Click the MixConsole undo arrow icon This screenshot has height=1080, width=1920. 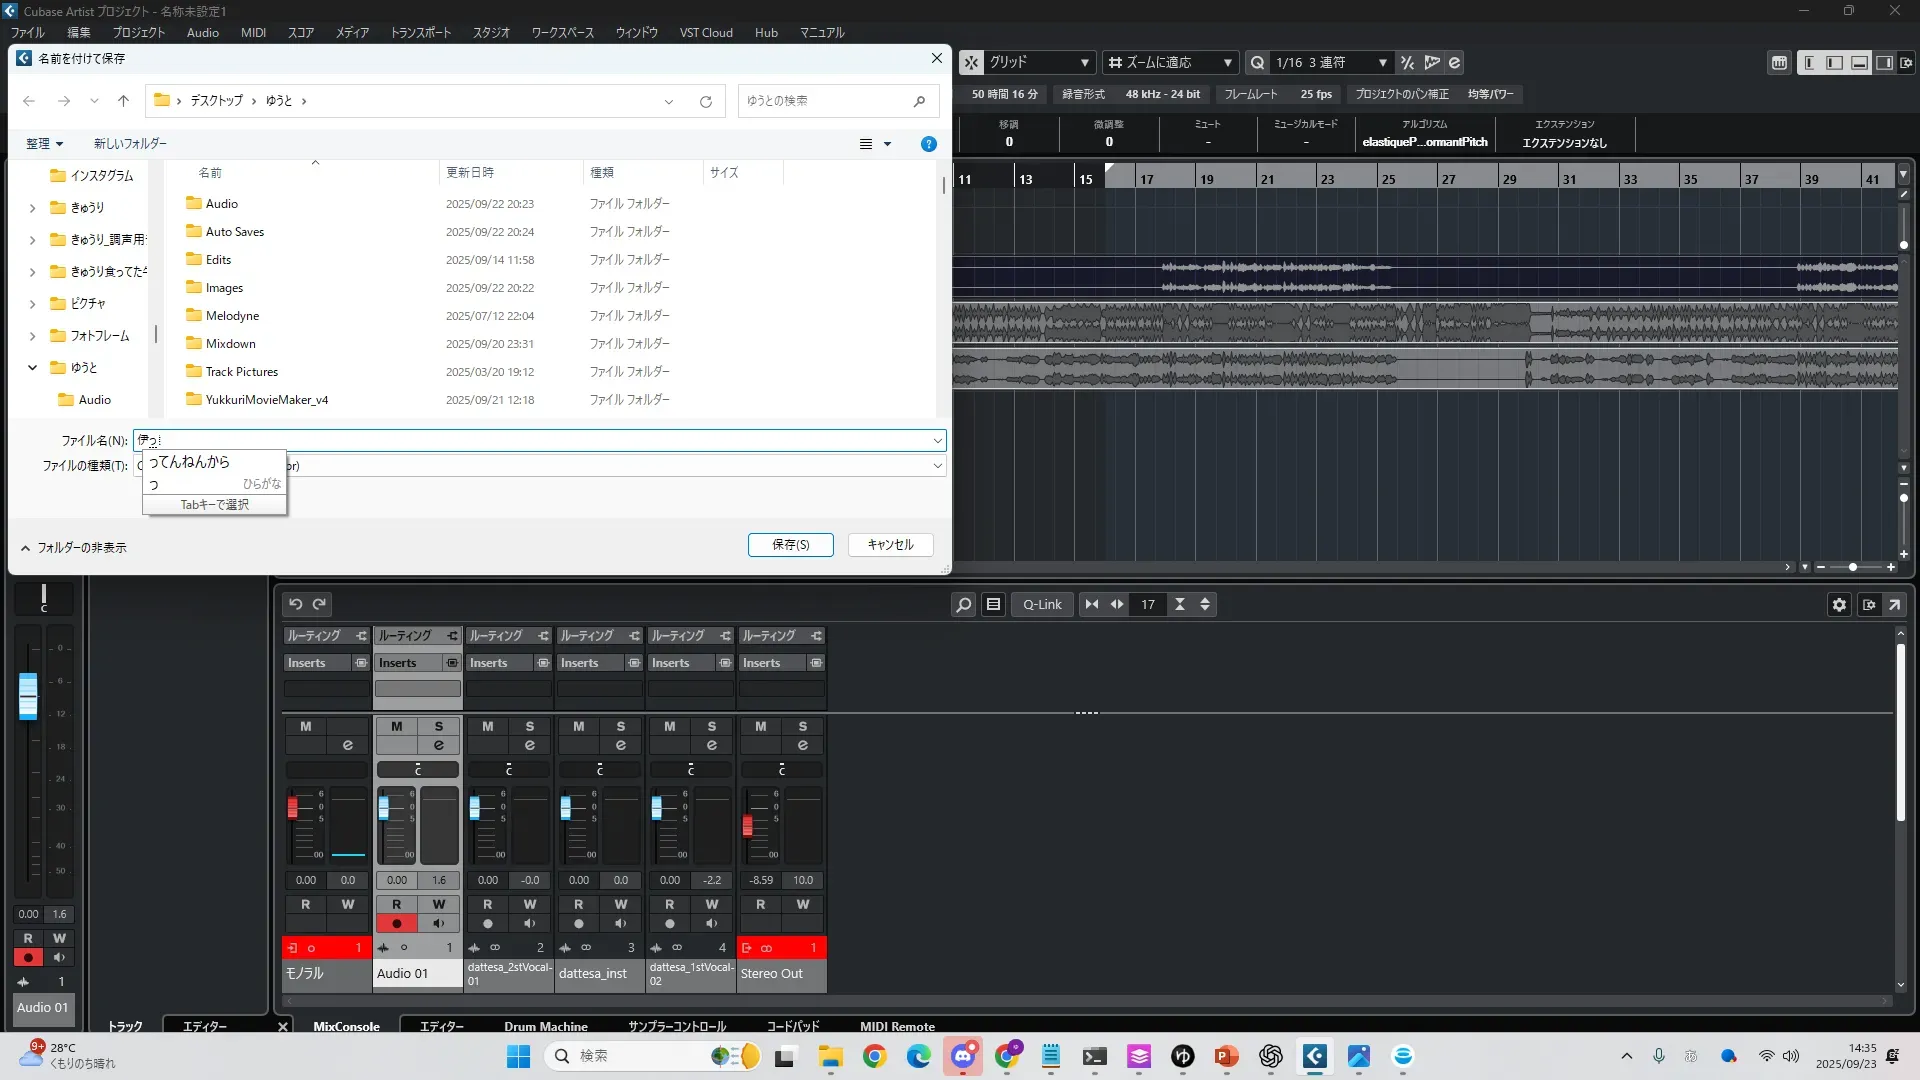295,604
